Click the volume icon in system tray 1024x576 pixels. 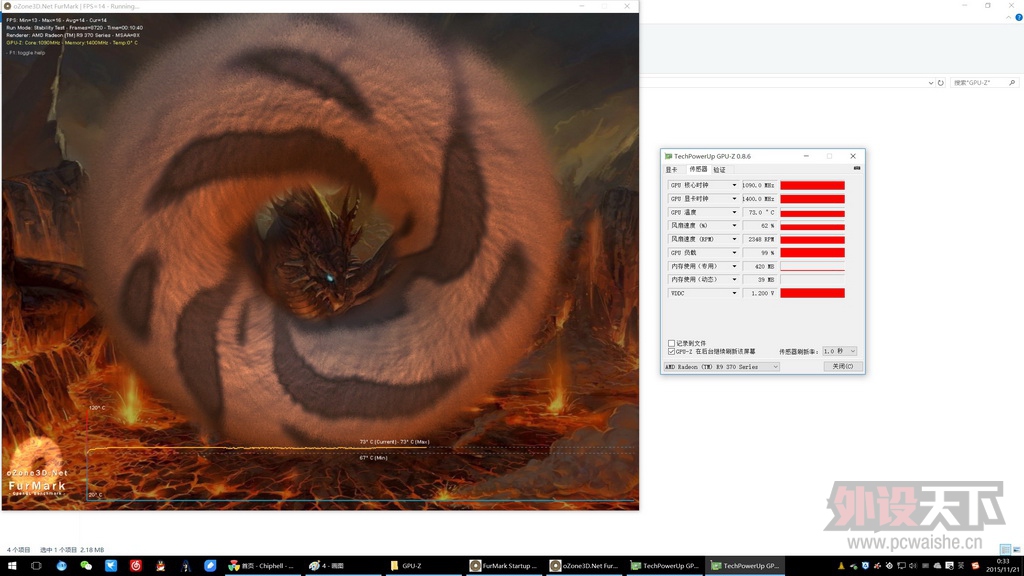(x=913, y=566)
